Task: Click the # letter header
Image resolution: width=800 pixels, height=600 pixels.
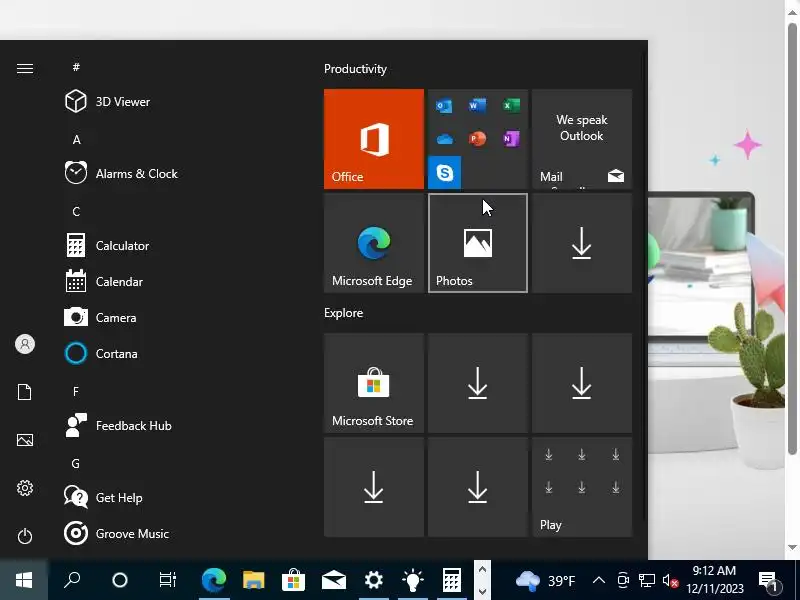Action: point(76,67)
